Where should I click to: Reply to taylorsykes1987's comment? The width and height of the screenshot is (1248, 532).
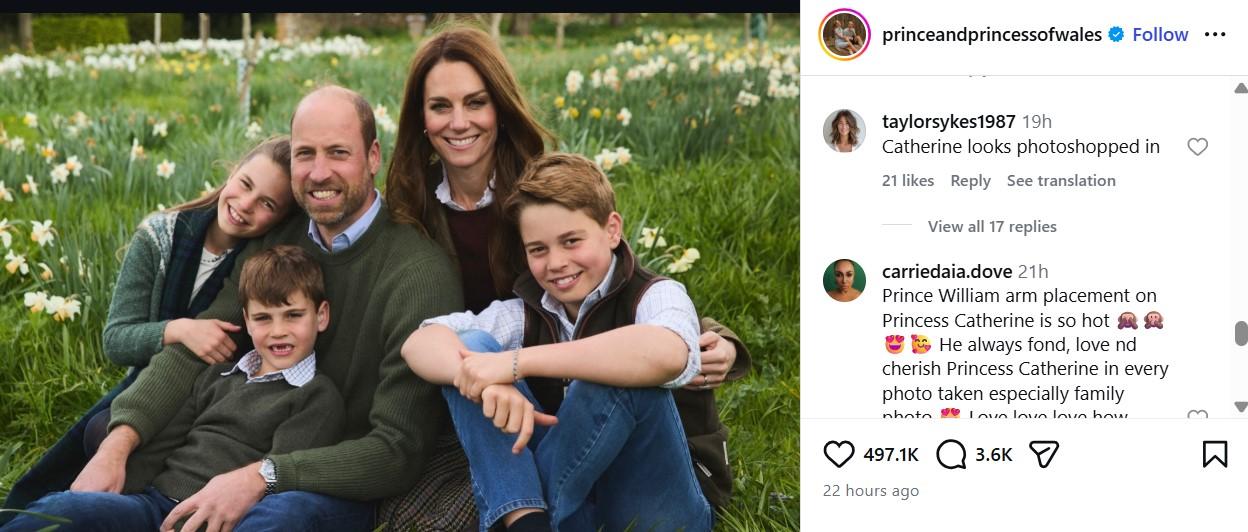970,181
